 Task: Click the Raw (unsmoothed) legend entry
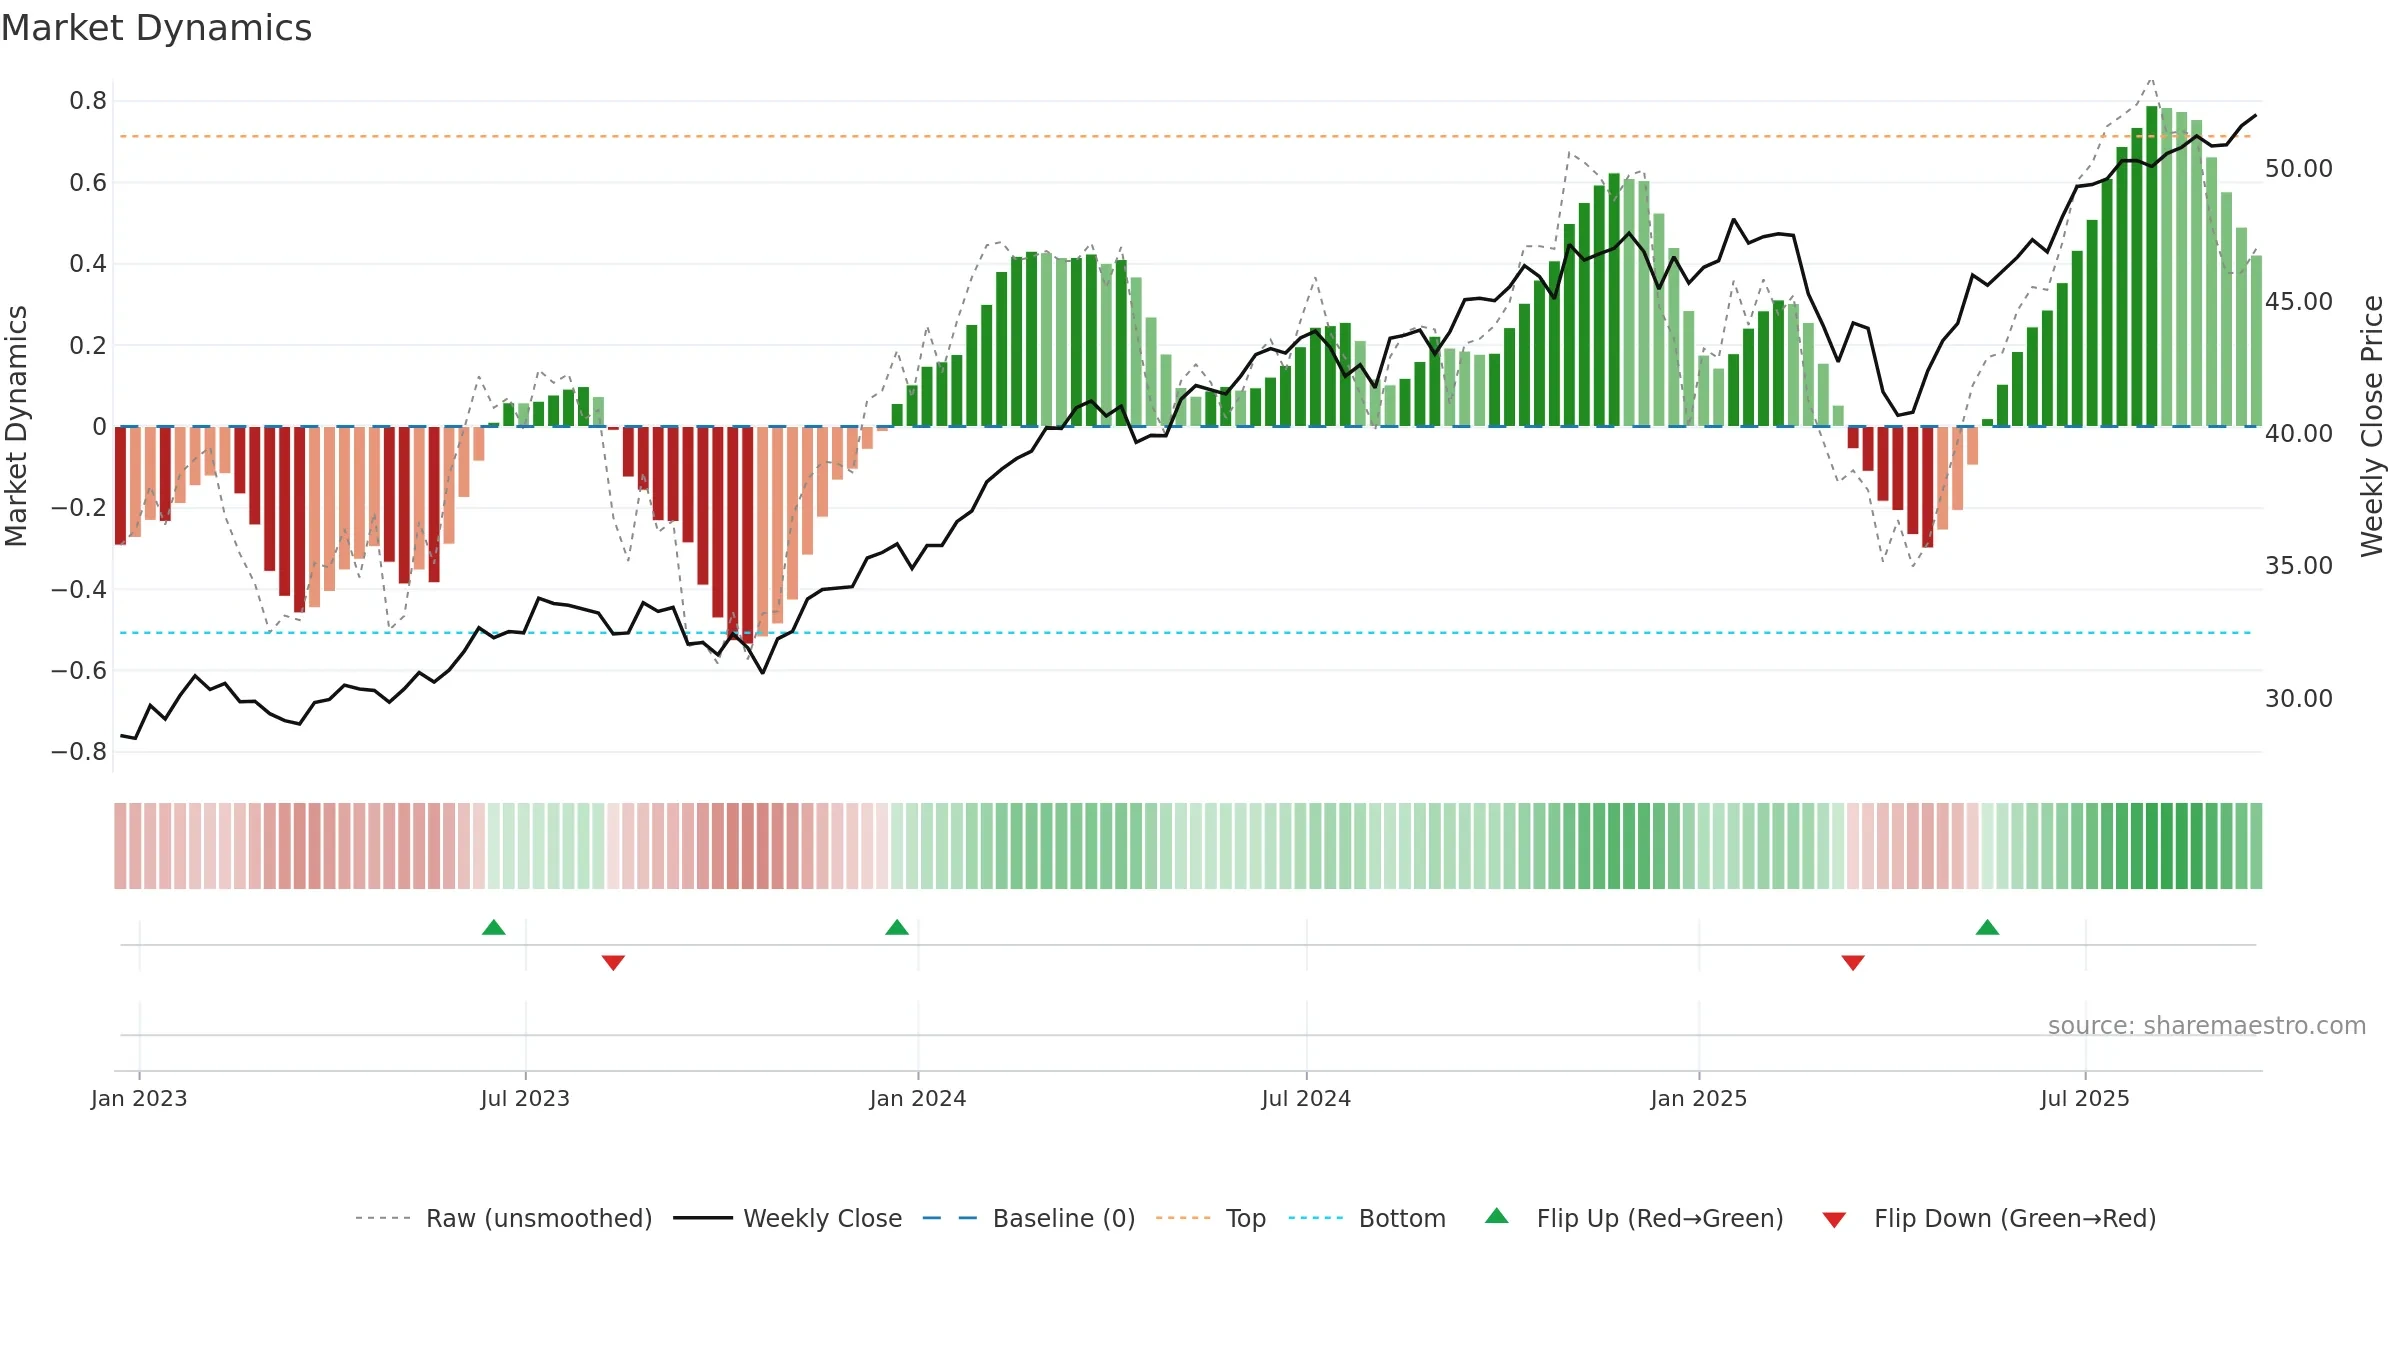click(x=503, y=1218)
